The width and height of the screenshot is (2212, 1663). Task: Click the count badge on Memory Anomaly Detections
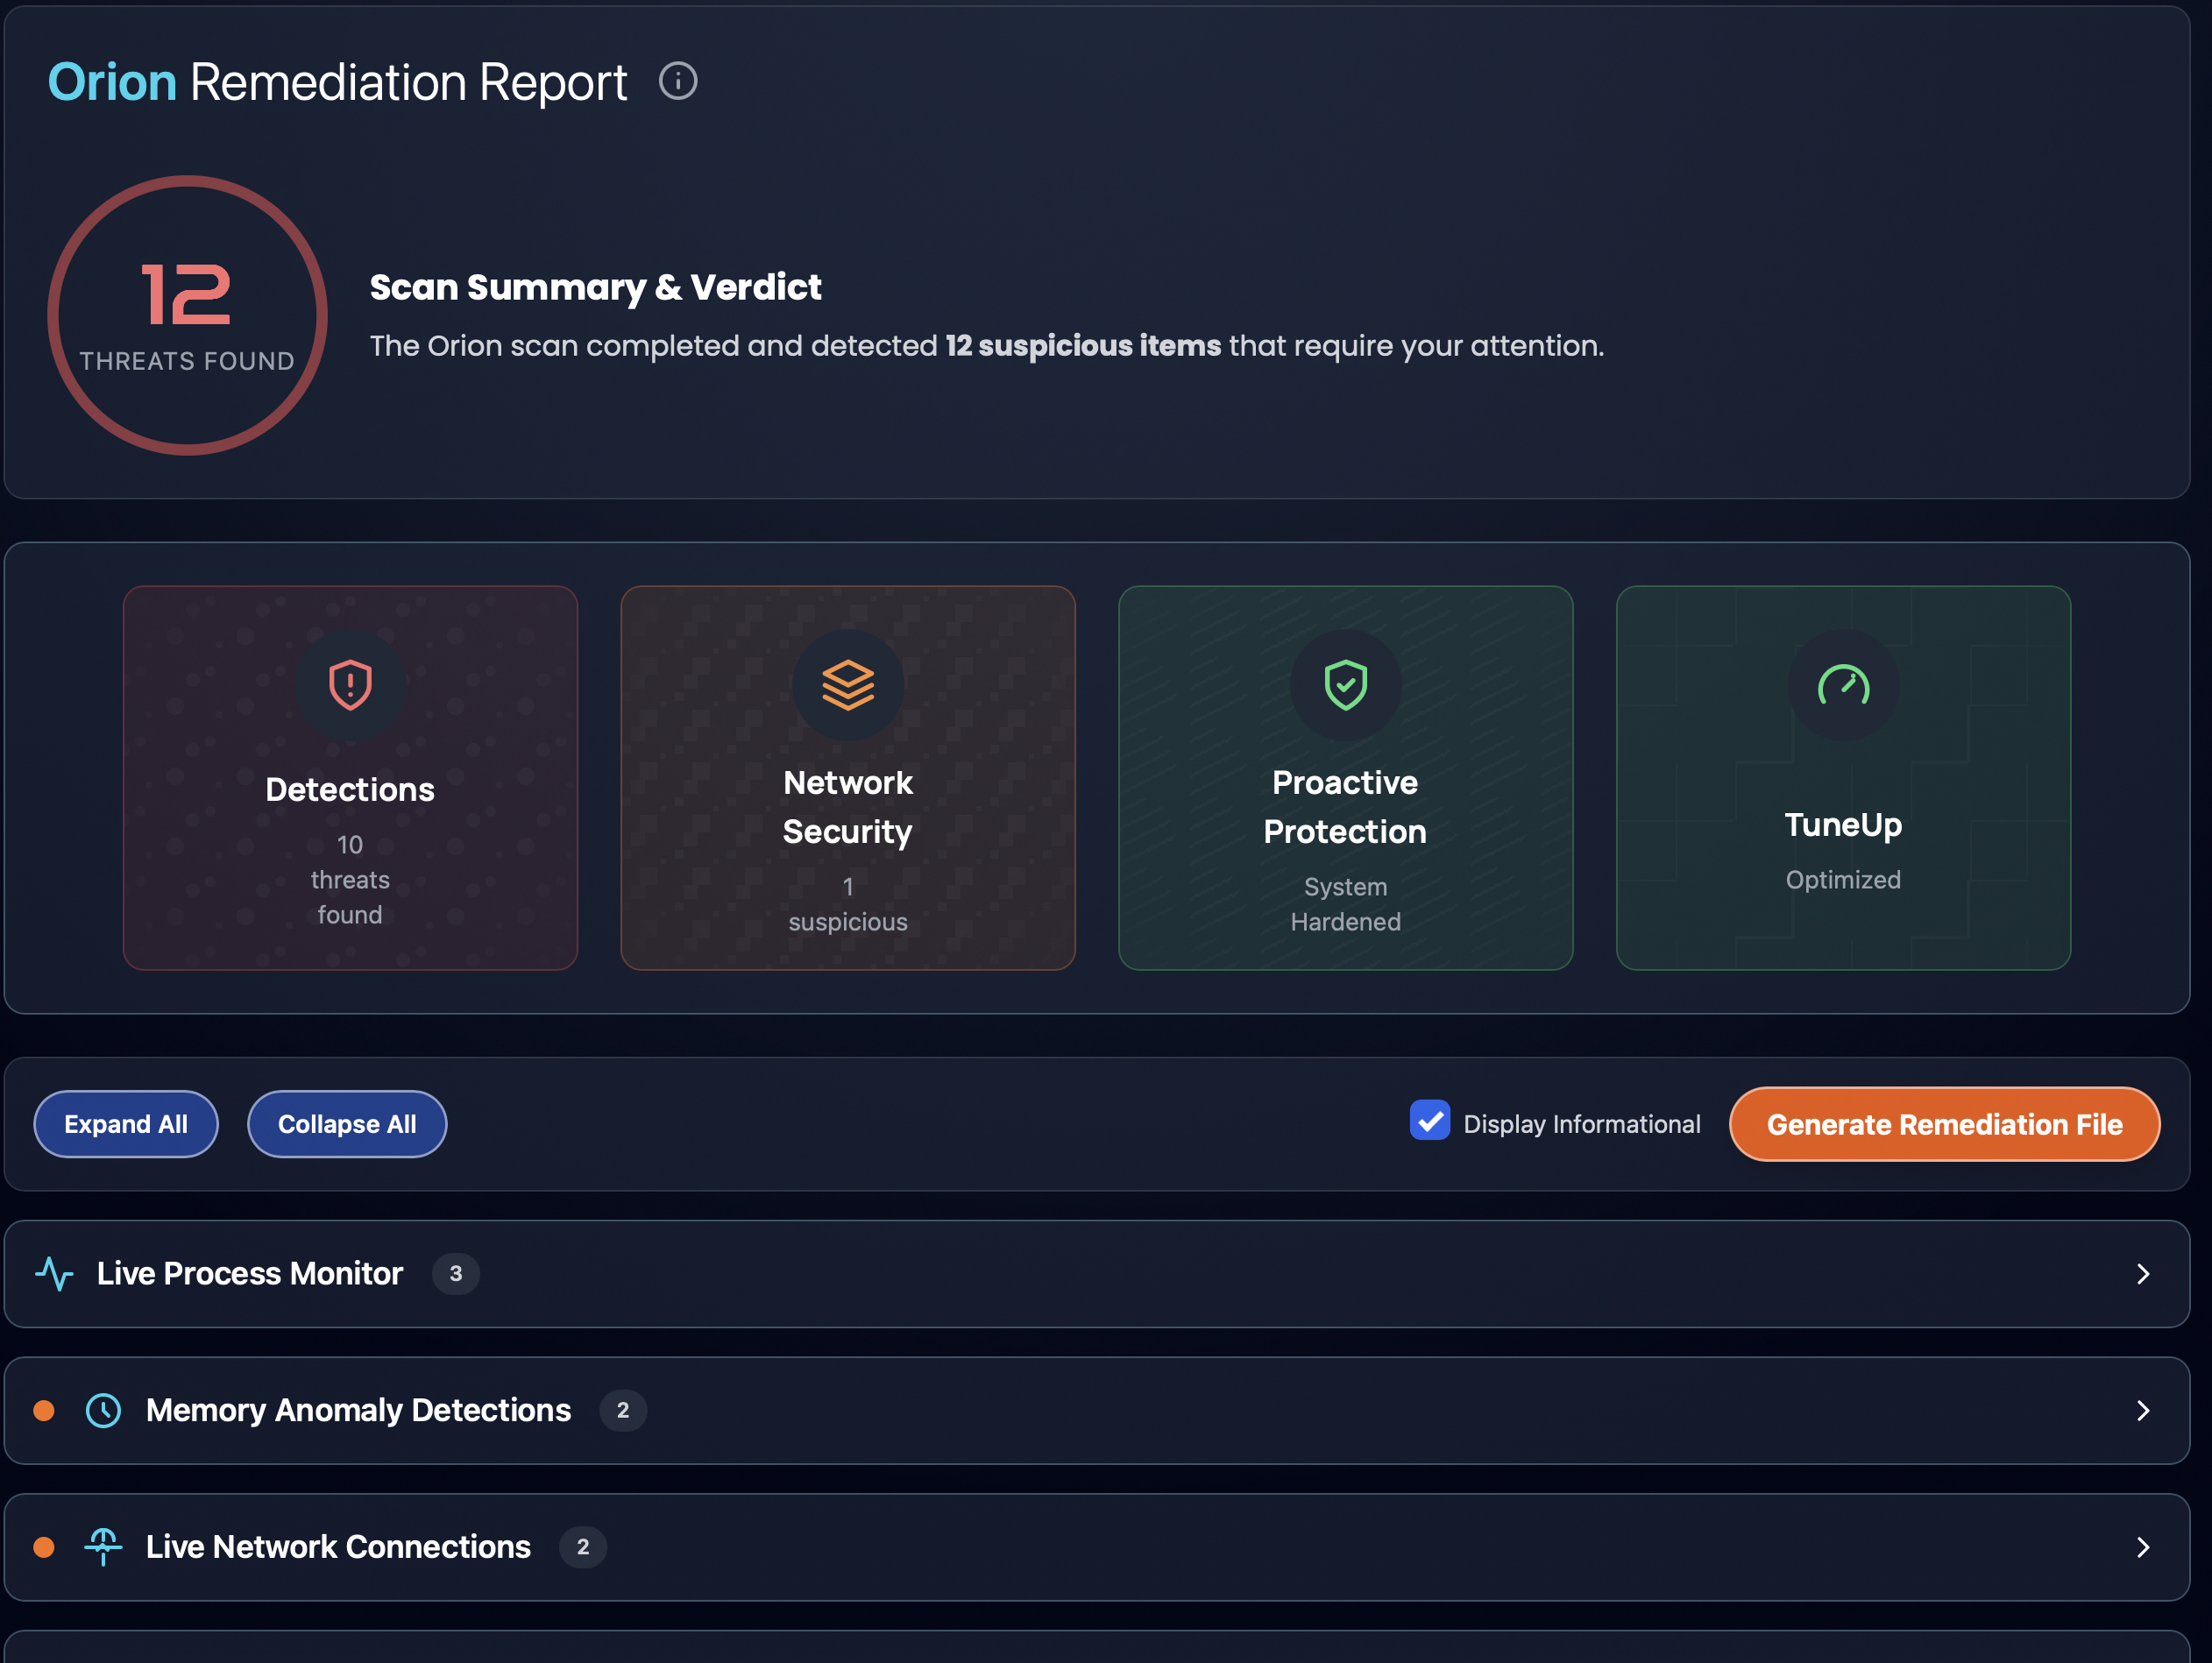[623, 1410]
